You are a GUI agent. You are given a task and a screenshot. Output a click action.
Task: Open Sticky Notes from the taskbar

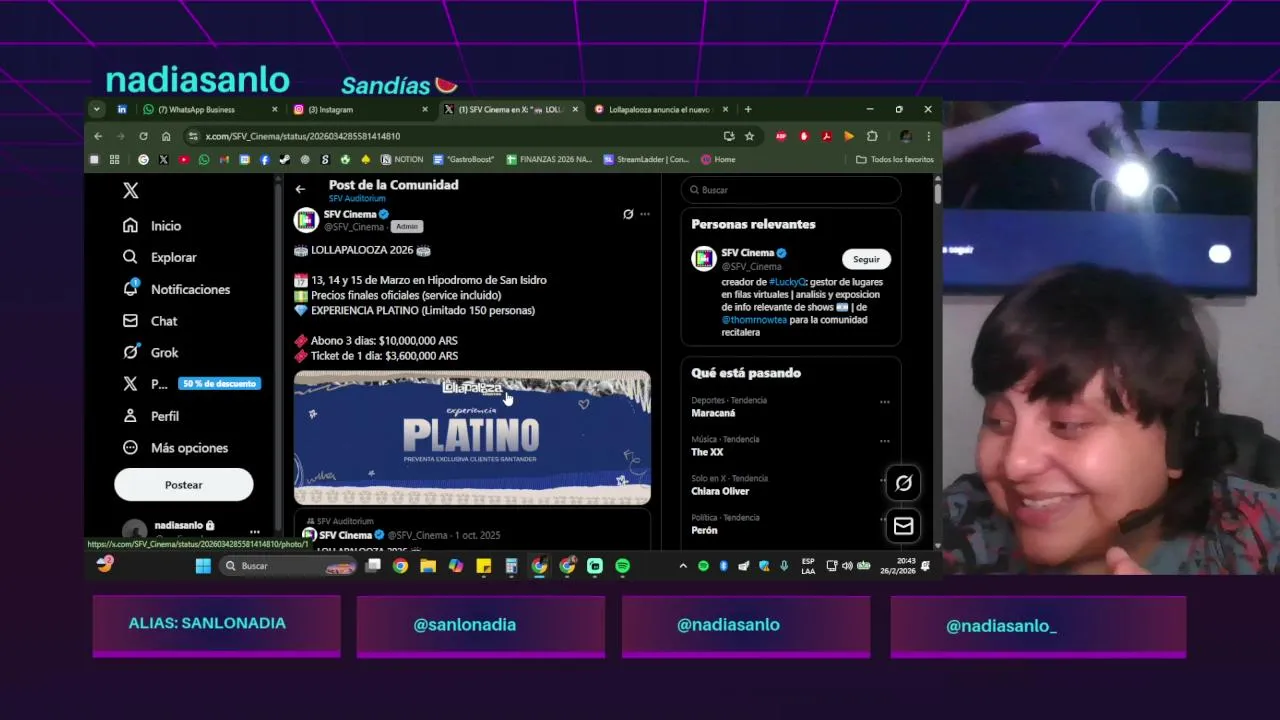tap(484, 566)
